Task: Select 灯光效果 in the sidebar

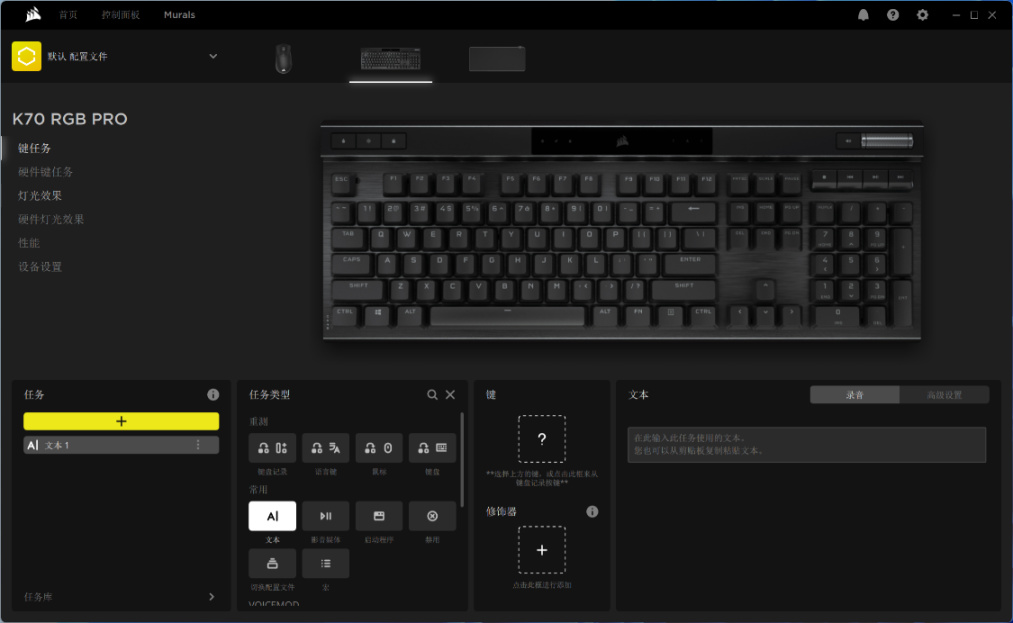Action: click(x=40, y=196)
